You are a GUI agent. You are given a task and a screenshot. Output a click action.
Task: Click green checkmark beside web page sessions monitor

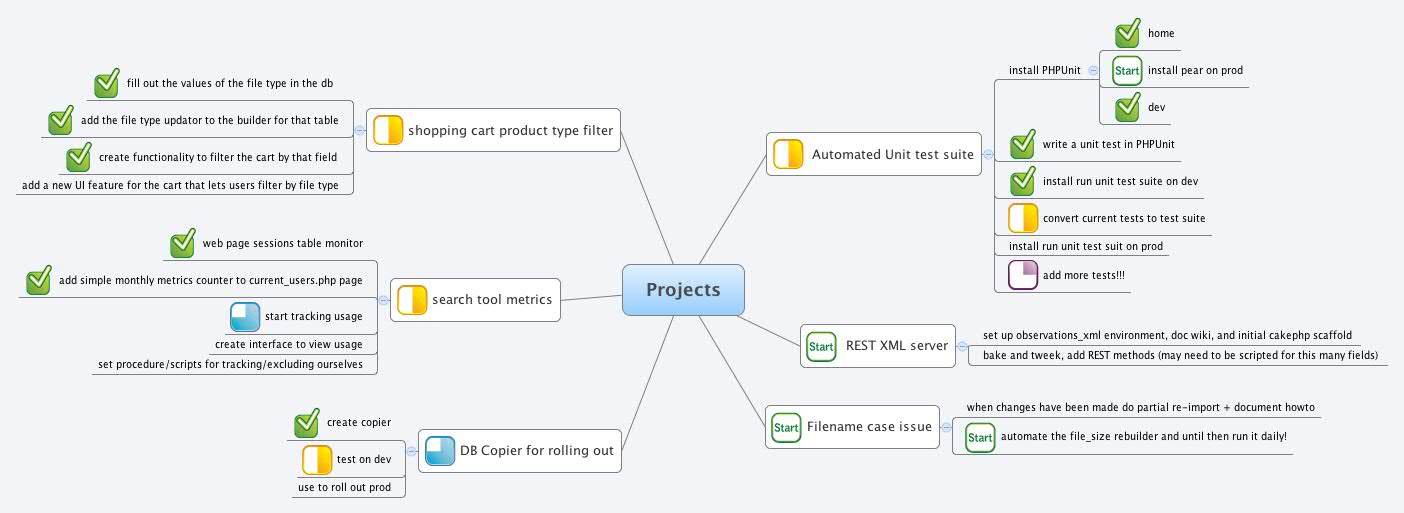tap(182, 243)
